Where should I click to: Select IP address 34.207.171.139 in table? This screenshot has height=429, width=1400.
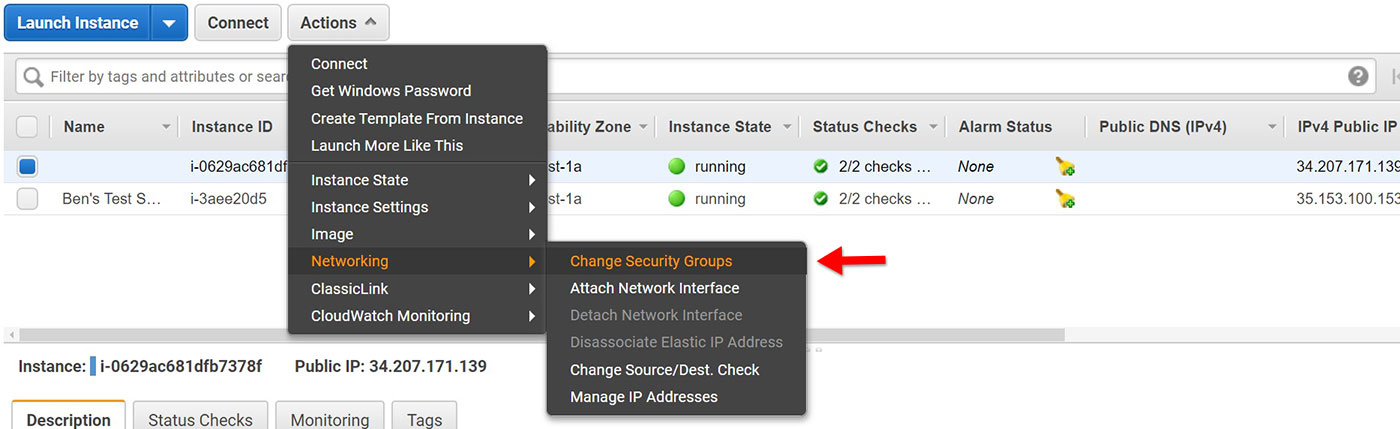tap(1347, 167)
